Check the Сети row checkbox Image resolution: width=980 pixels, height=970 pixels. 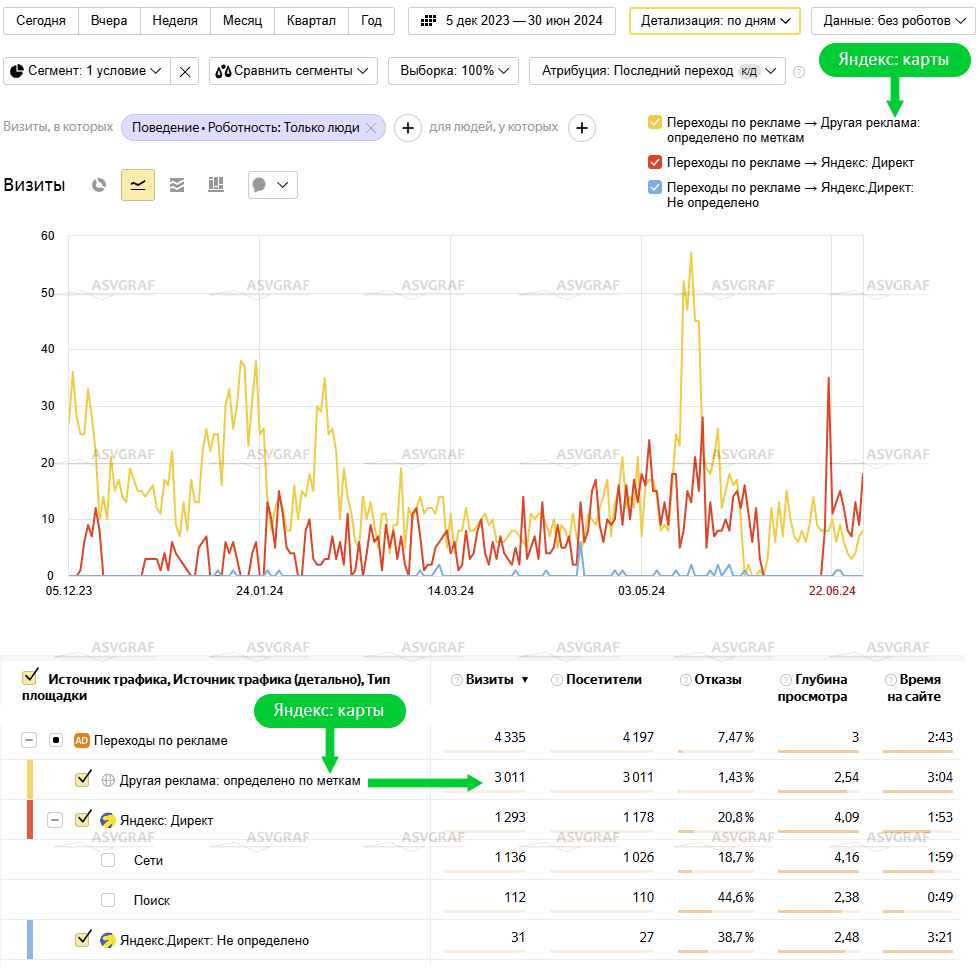pos(108,861)
